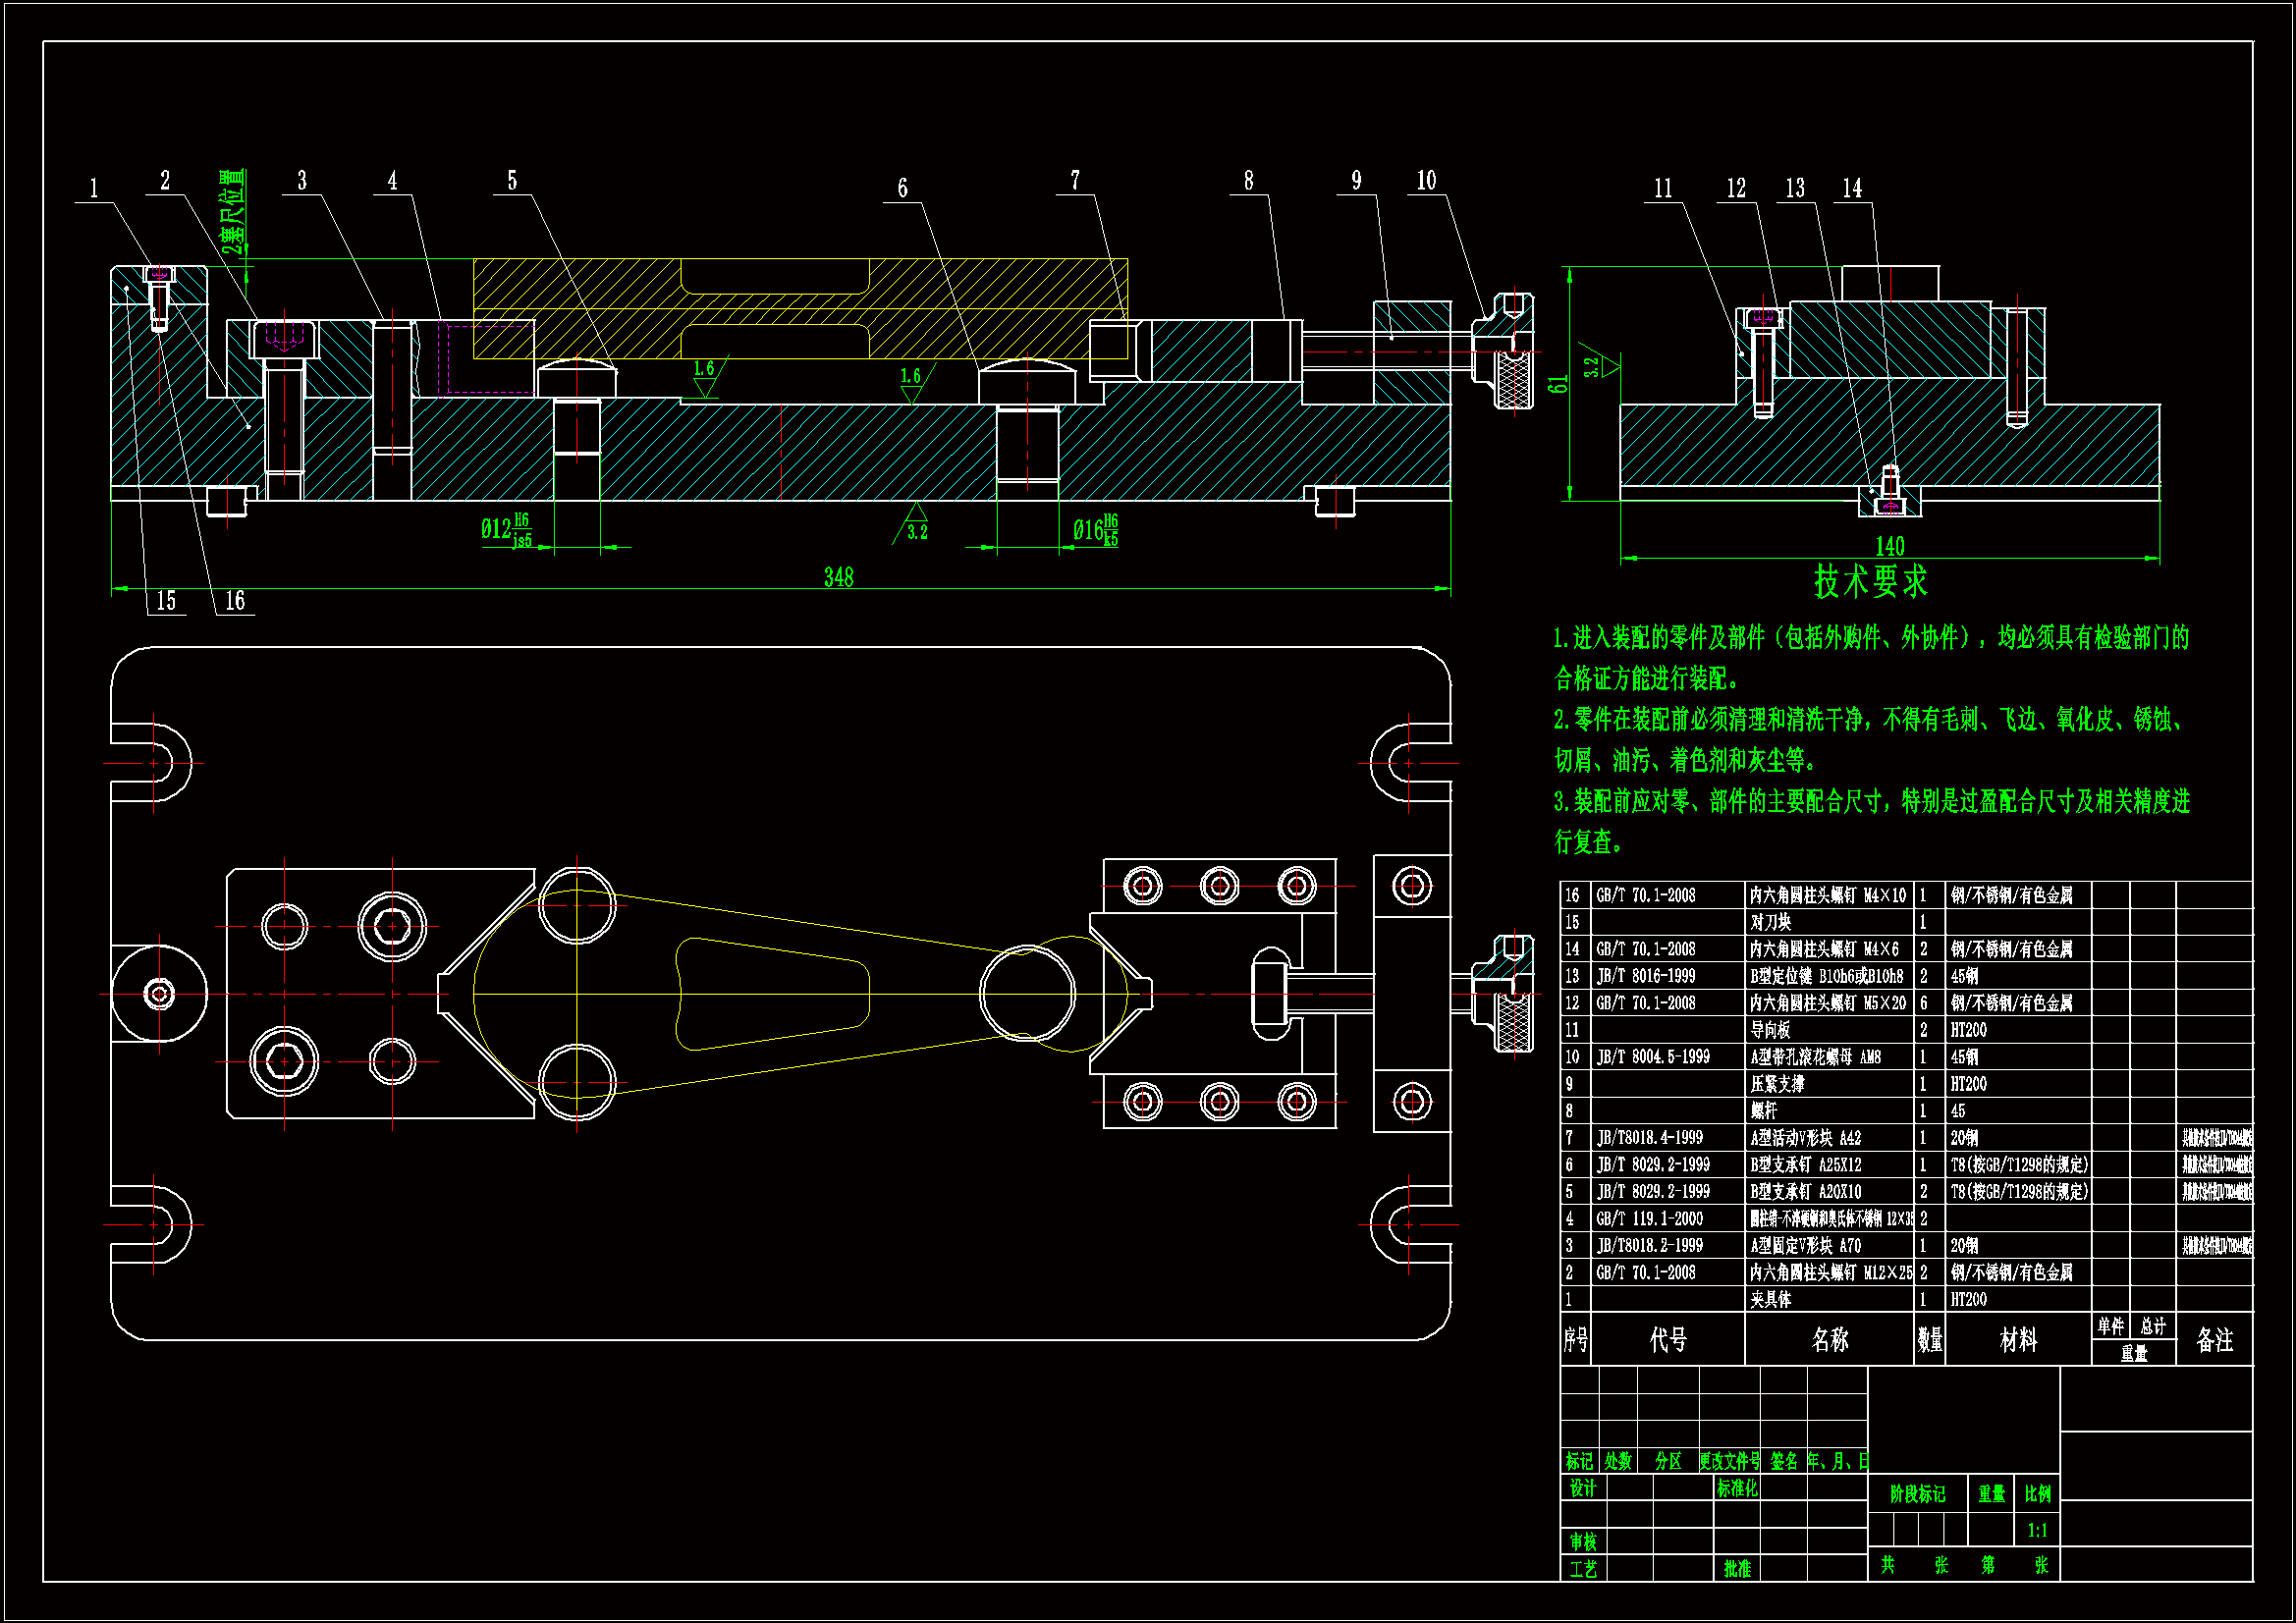Click the JB/T 8004.5-1999 code cell
2296x1623 pixels.
point(1653,1057)
